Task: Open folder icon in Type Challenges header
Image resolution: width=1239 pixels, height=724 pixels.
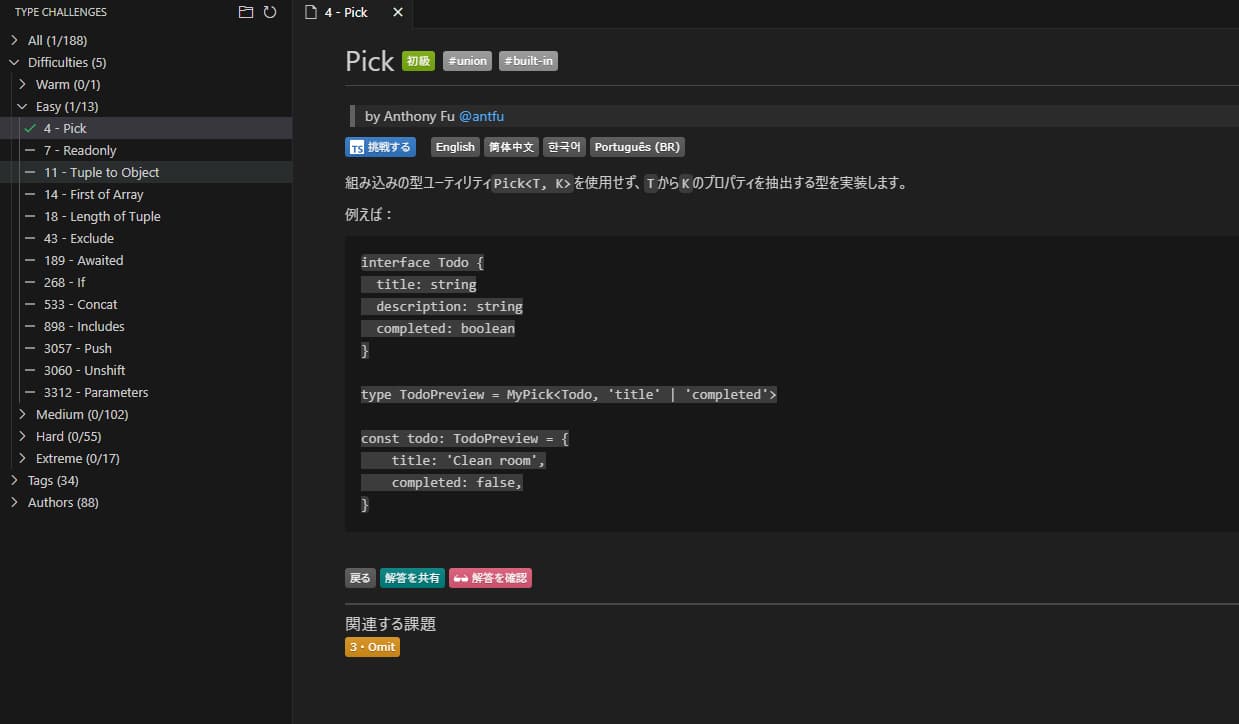Action: point(246,12)
